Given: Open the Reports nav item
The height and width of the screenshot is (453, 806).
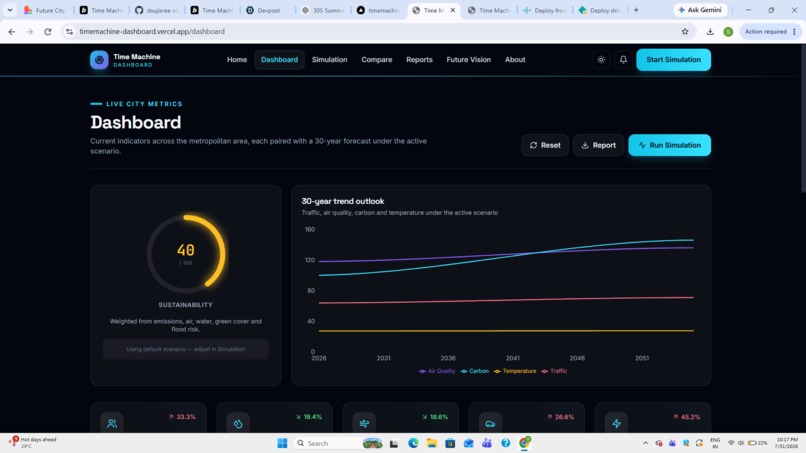Looking at the screenshot, I should [419, 60].
